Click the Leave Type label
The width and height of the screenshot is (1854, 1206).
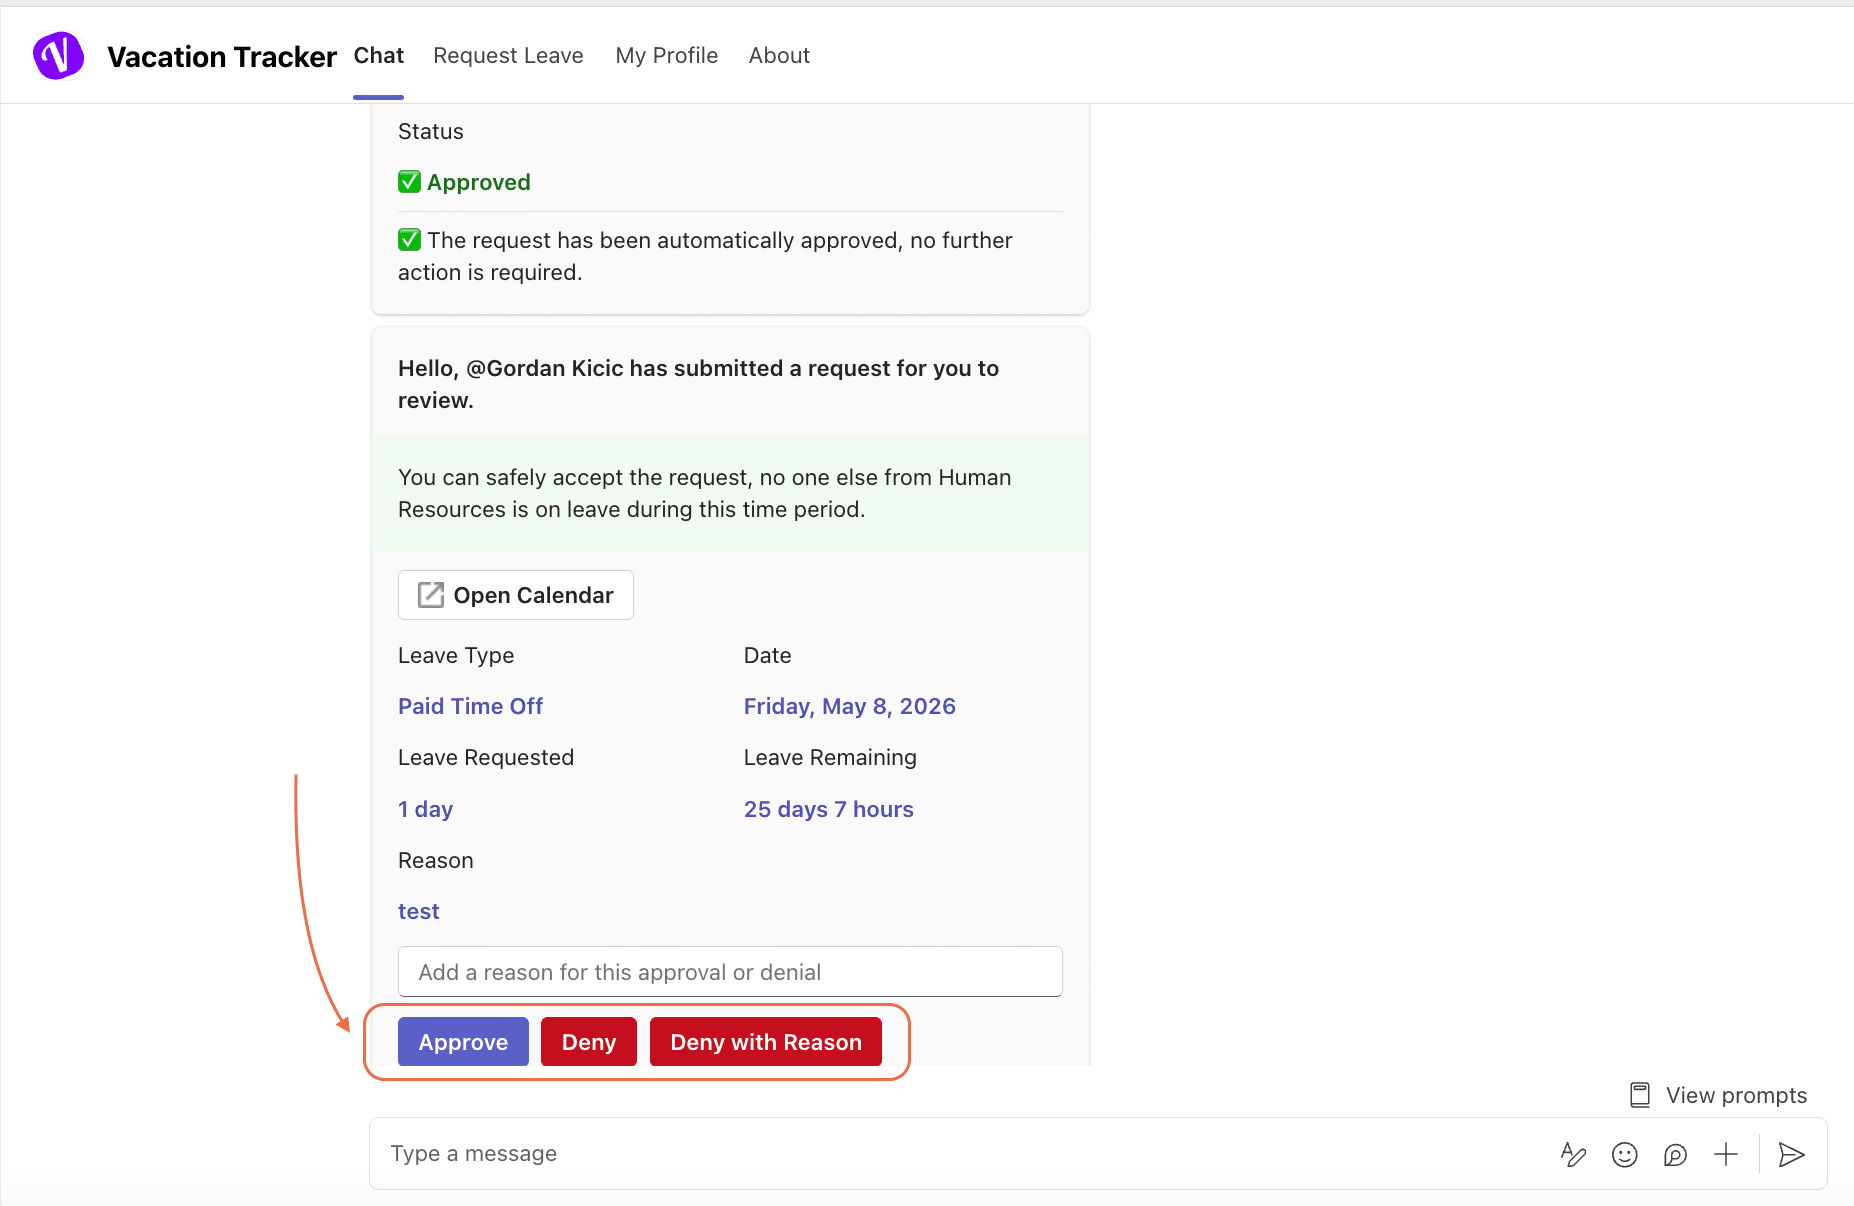coord(456,655)
